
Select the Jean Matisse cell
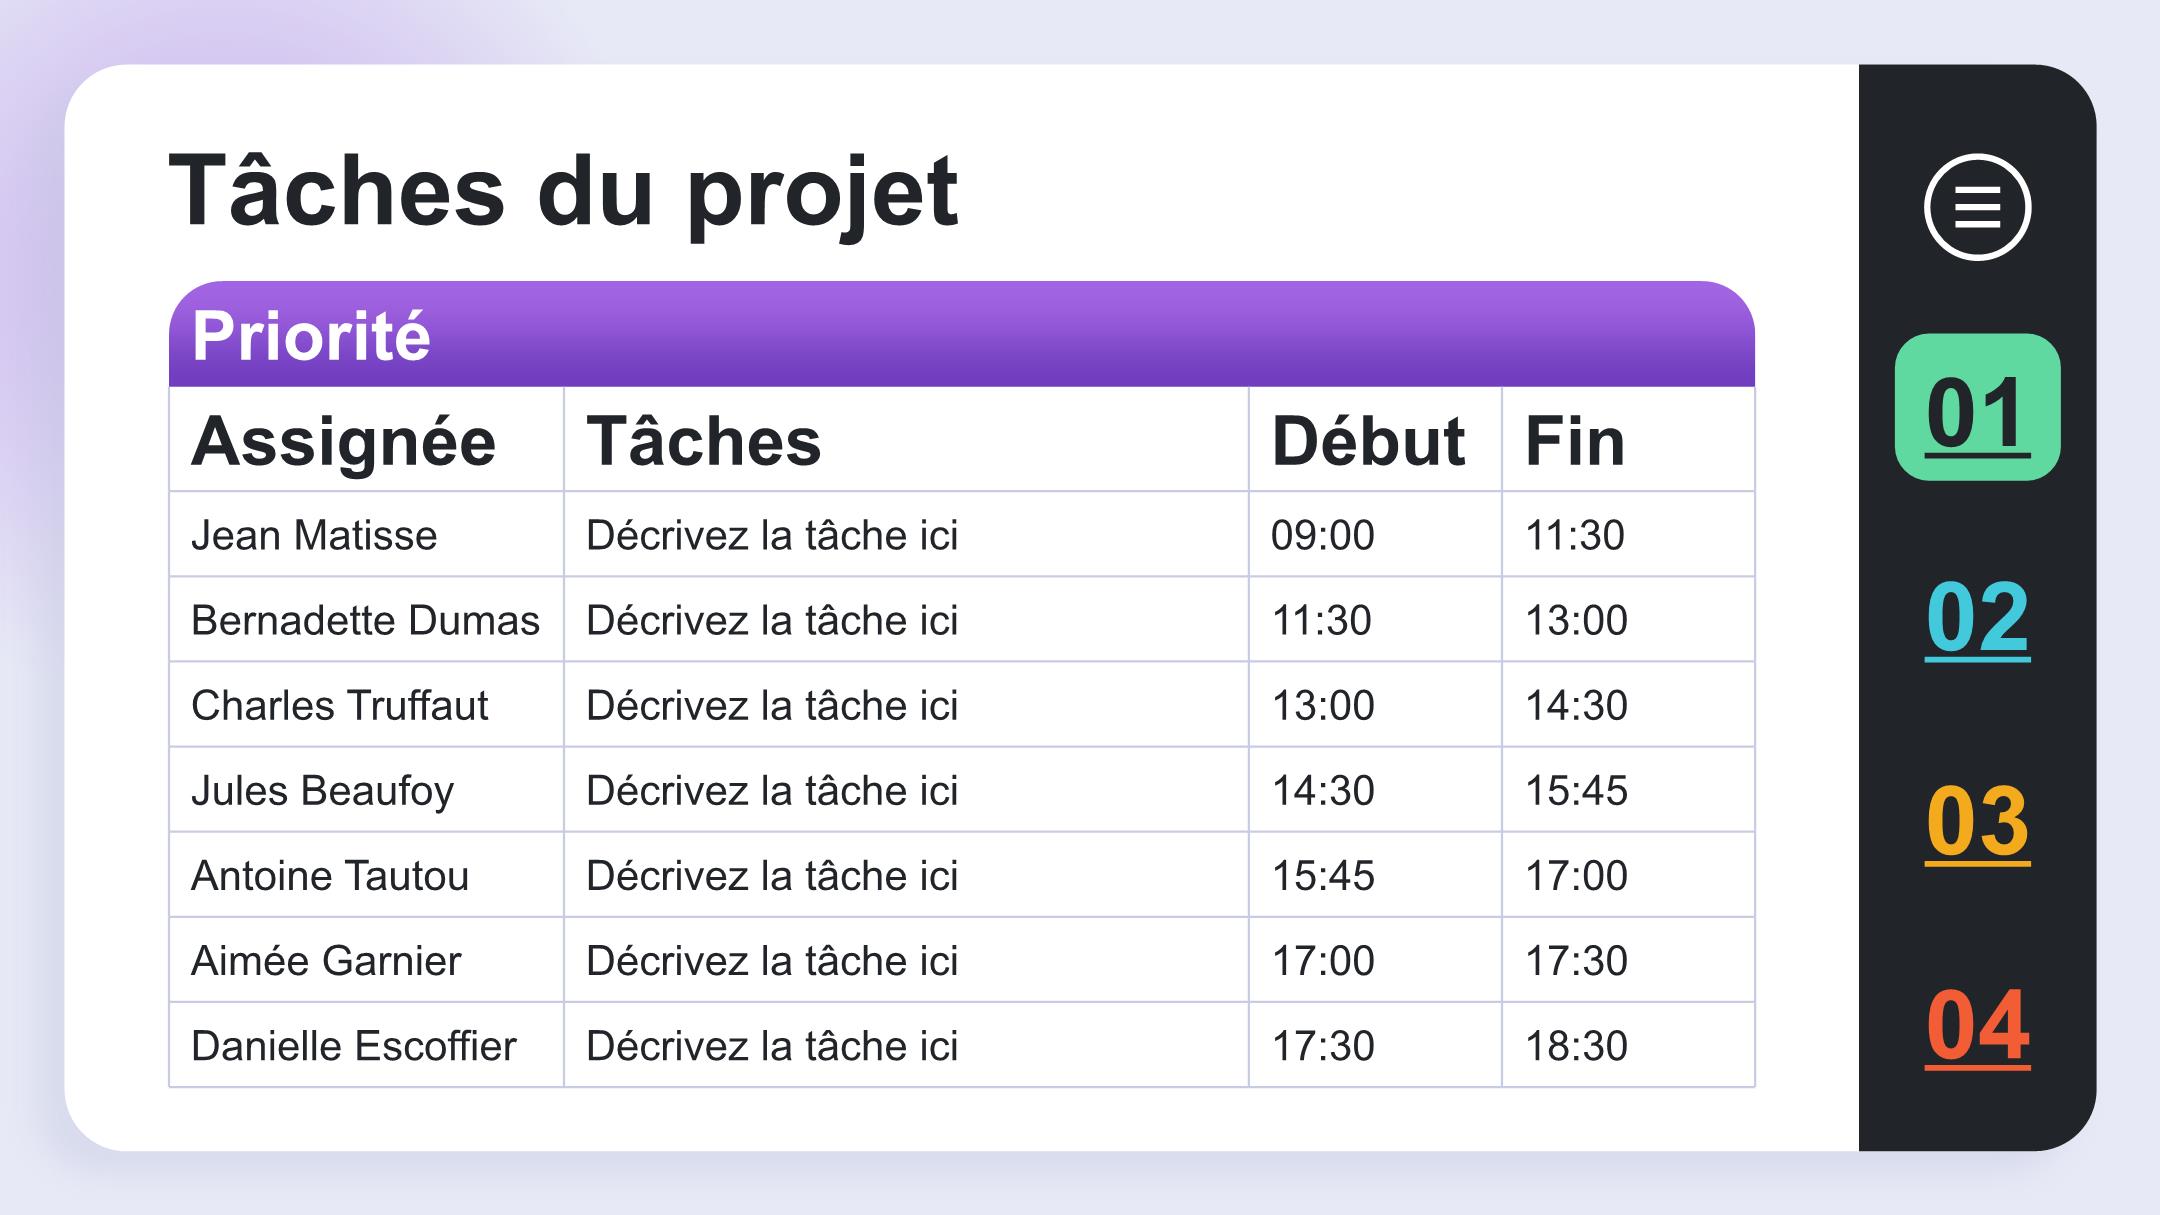pos(366,534)
